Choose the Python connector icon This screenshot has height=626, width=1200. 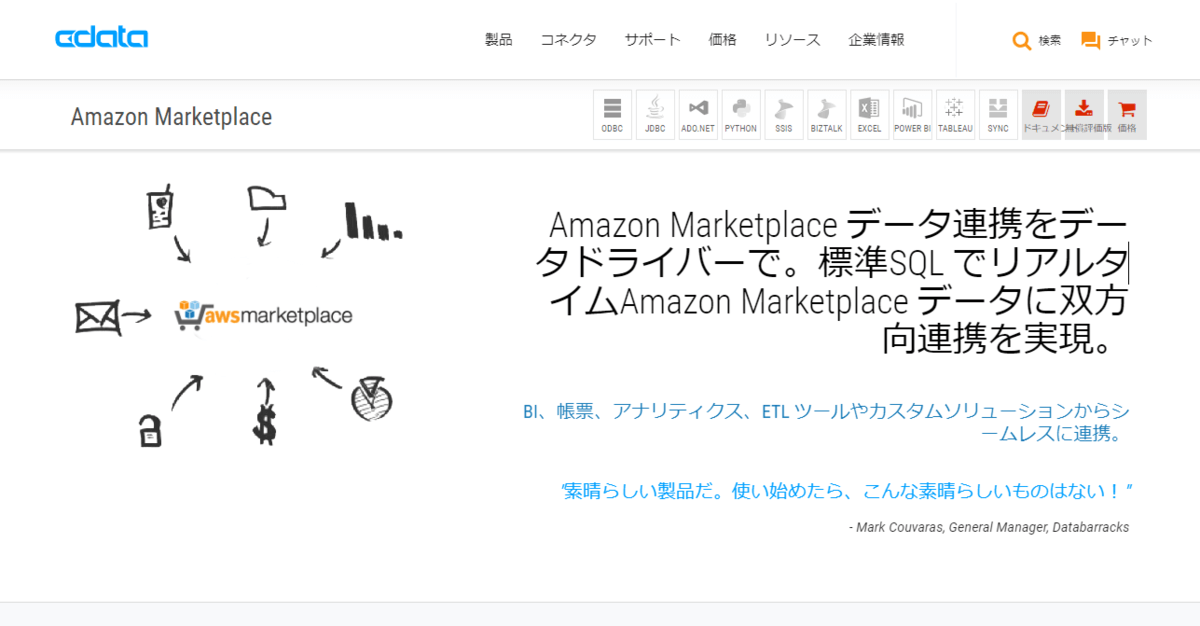point(741,115)
